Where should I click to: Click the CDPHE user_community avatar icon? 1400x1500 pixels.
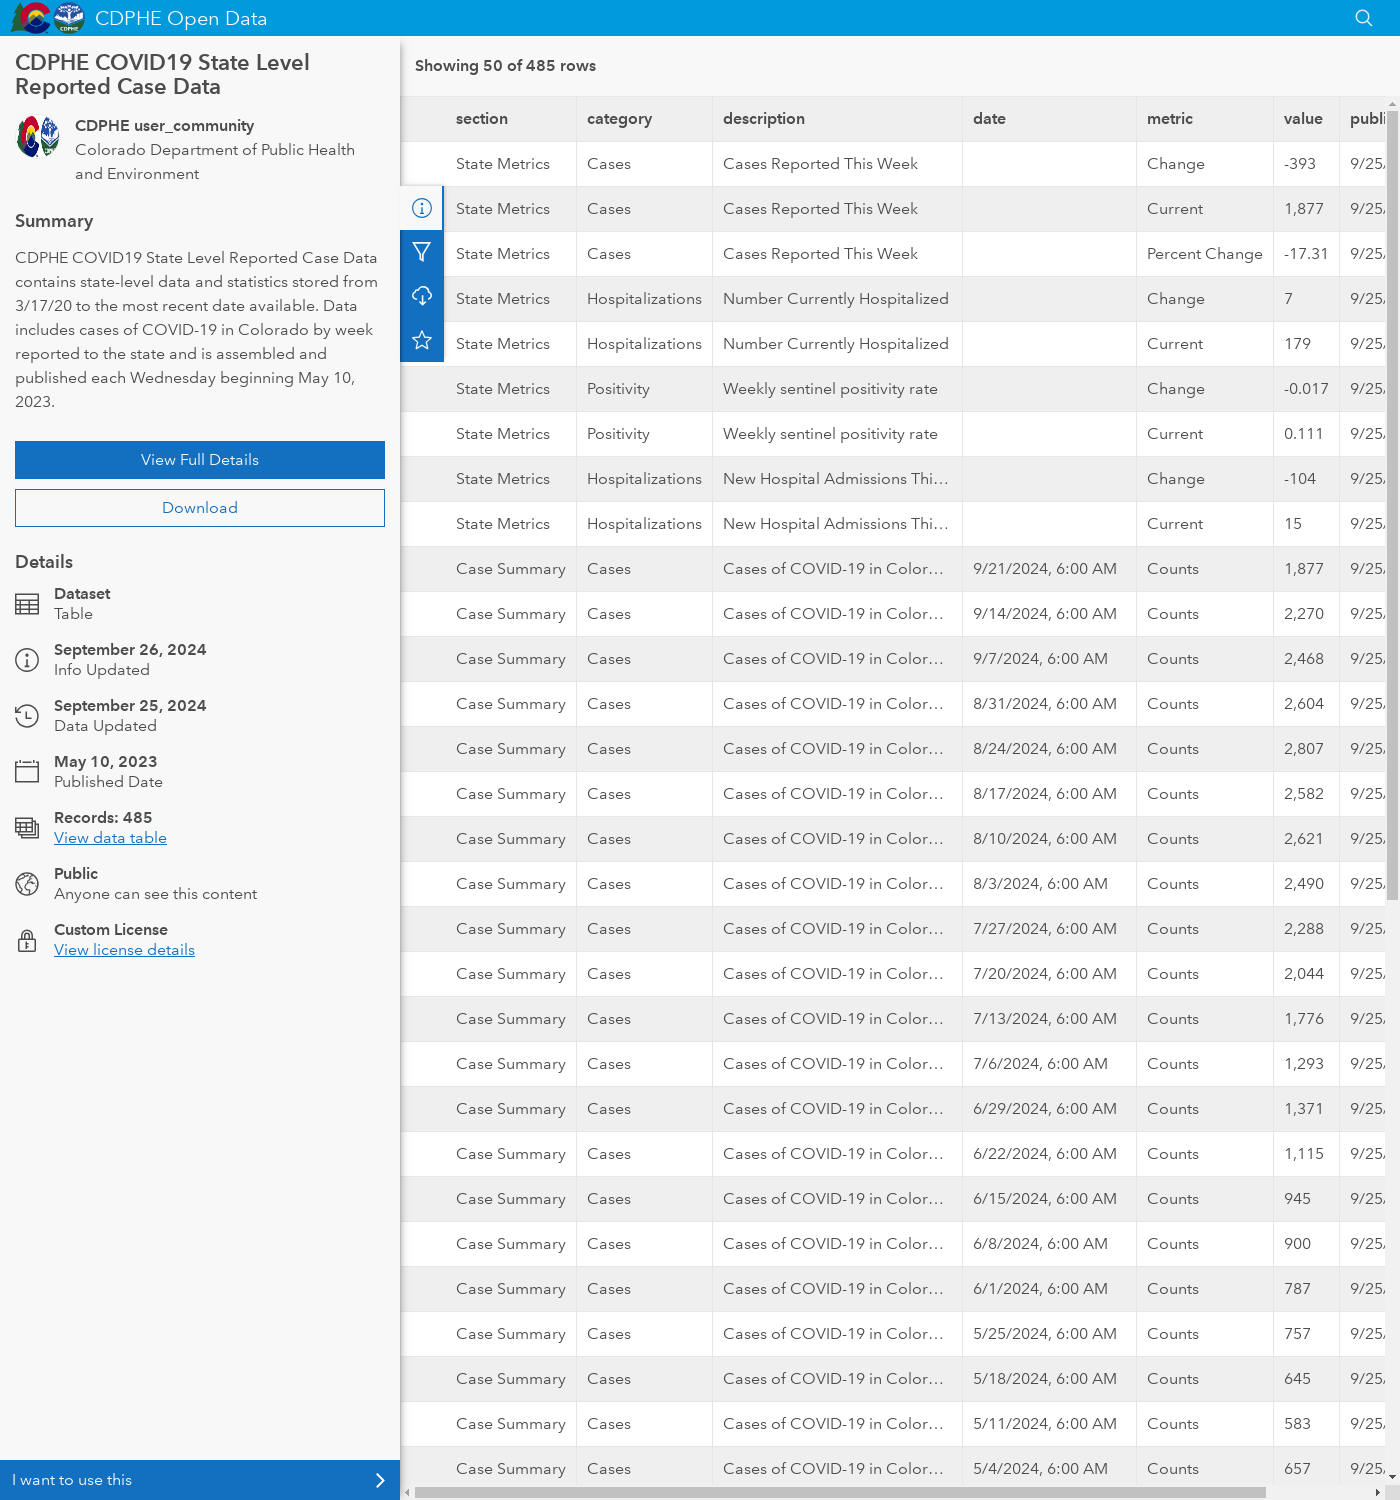[38, 137]
